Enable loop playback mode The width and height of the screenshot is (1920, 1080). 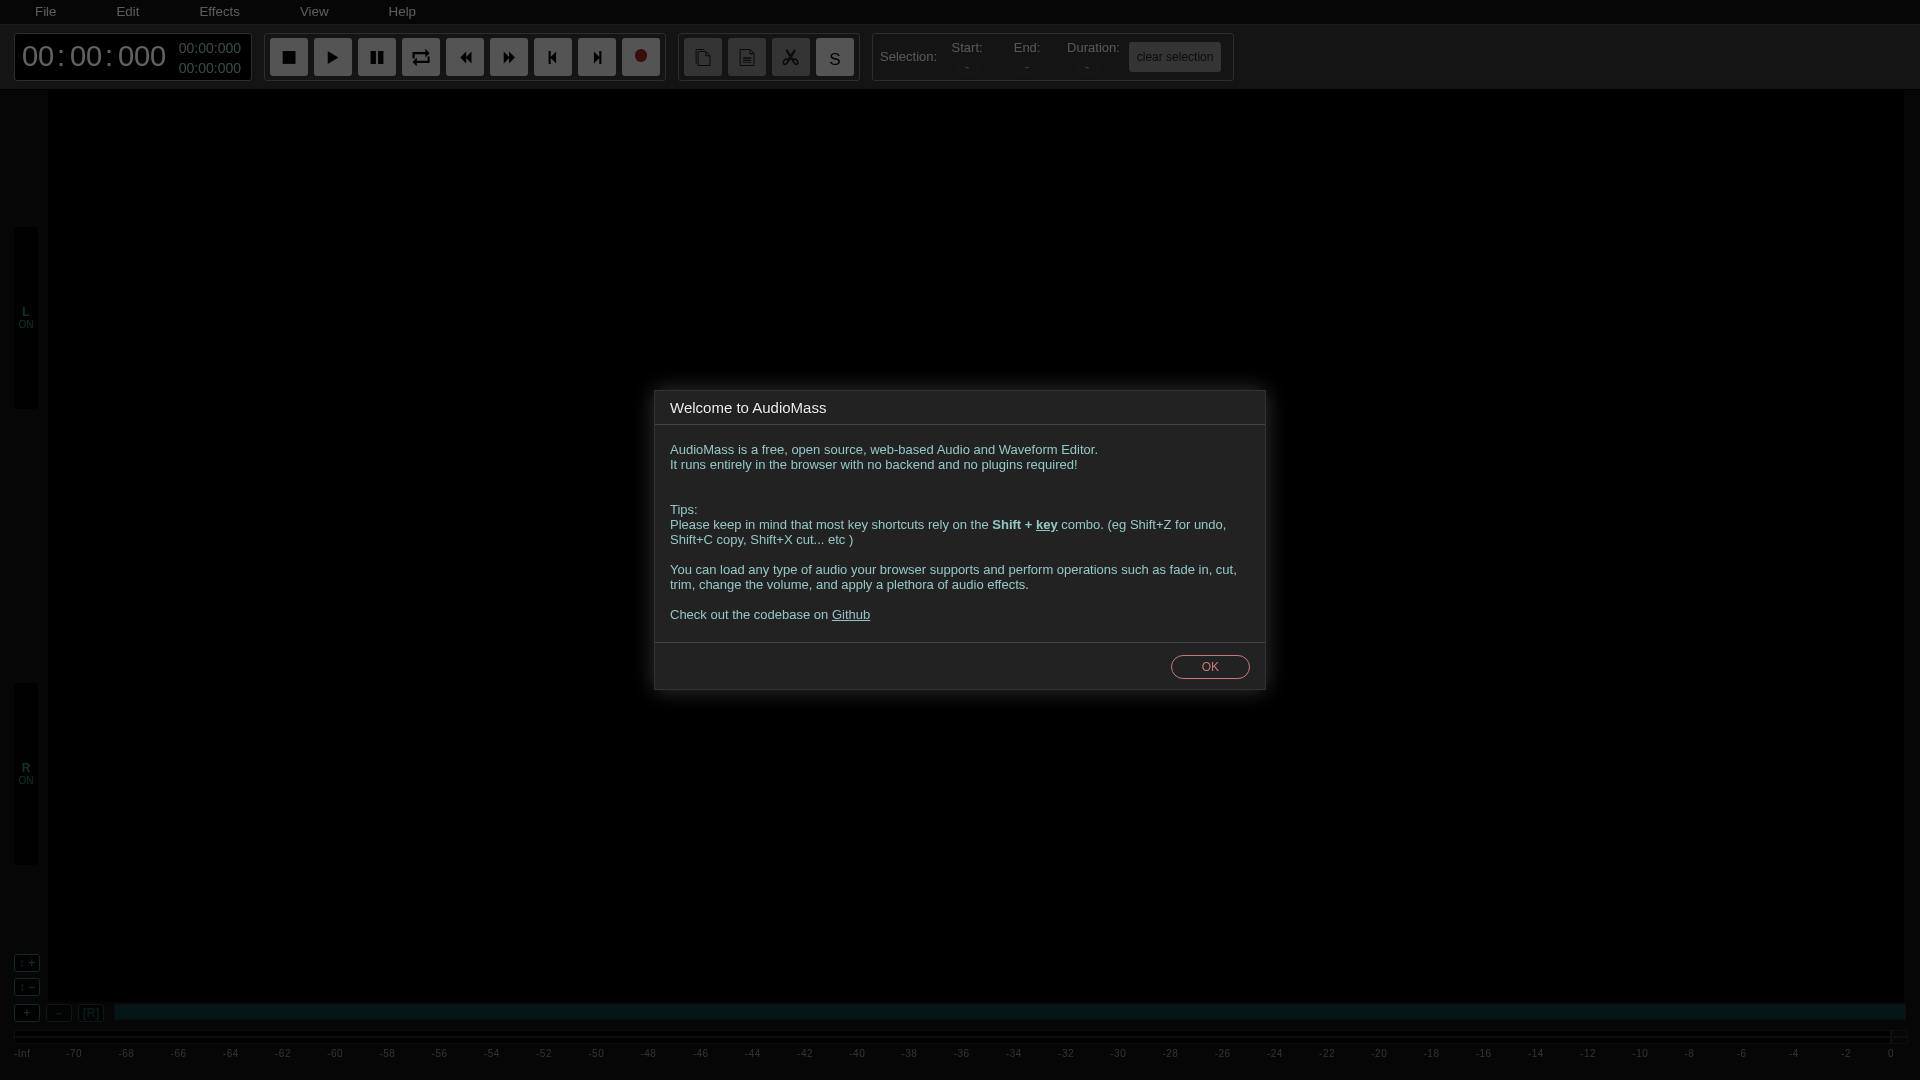pyautogui.click(x=420, y=57)
